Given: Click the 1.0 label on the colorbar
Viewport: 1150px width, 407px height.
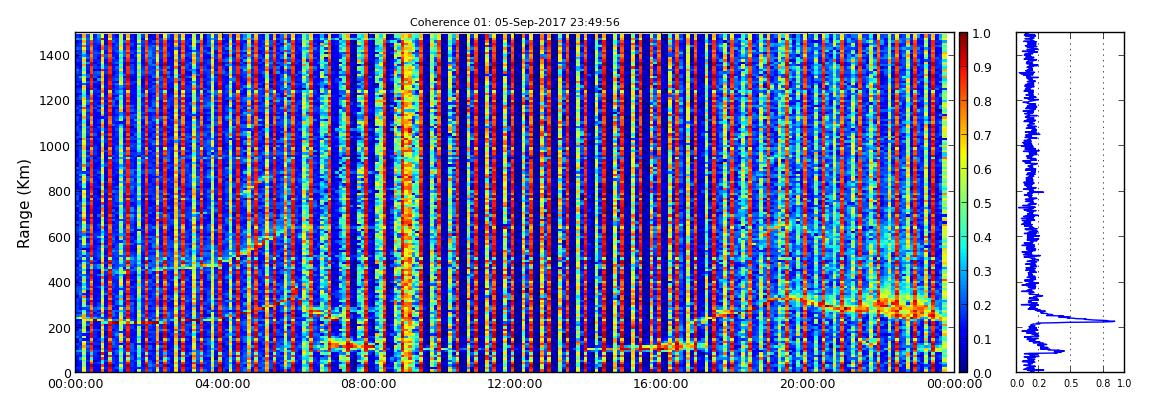Looking at the screenshot, I should click(x=981, y=34).
